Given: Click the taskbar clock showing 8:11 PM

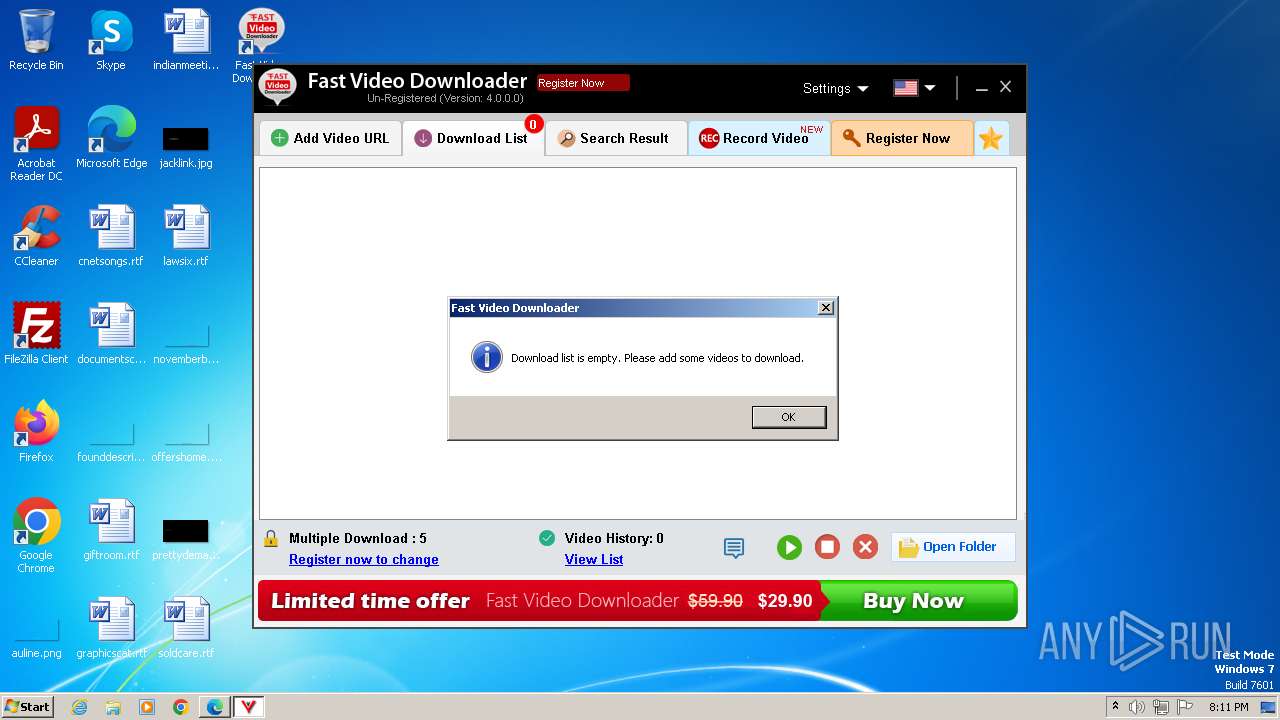Looking at the screenshot, I should [1228, 707].
